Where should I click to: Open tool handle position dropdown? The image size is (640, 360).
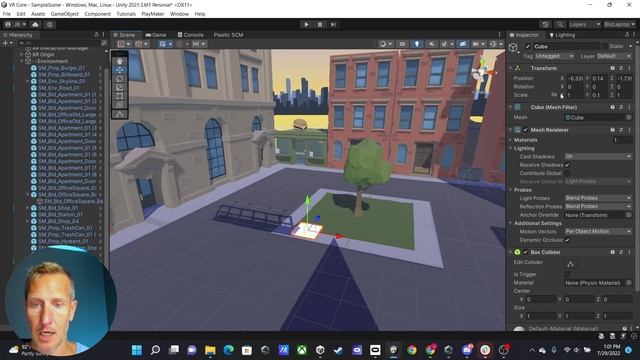pos(123,44)
